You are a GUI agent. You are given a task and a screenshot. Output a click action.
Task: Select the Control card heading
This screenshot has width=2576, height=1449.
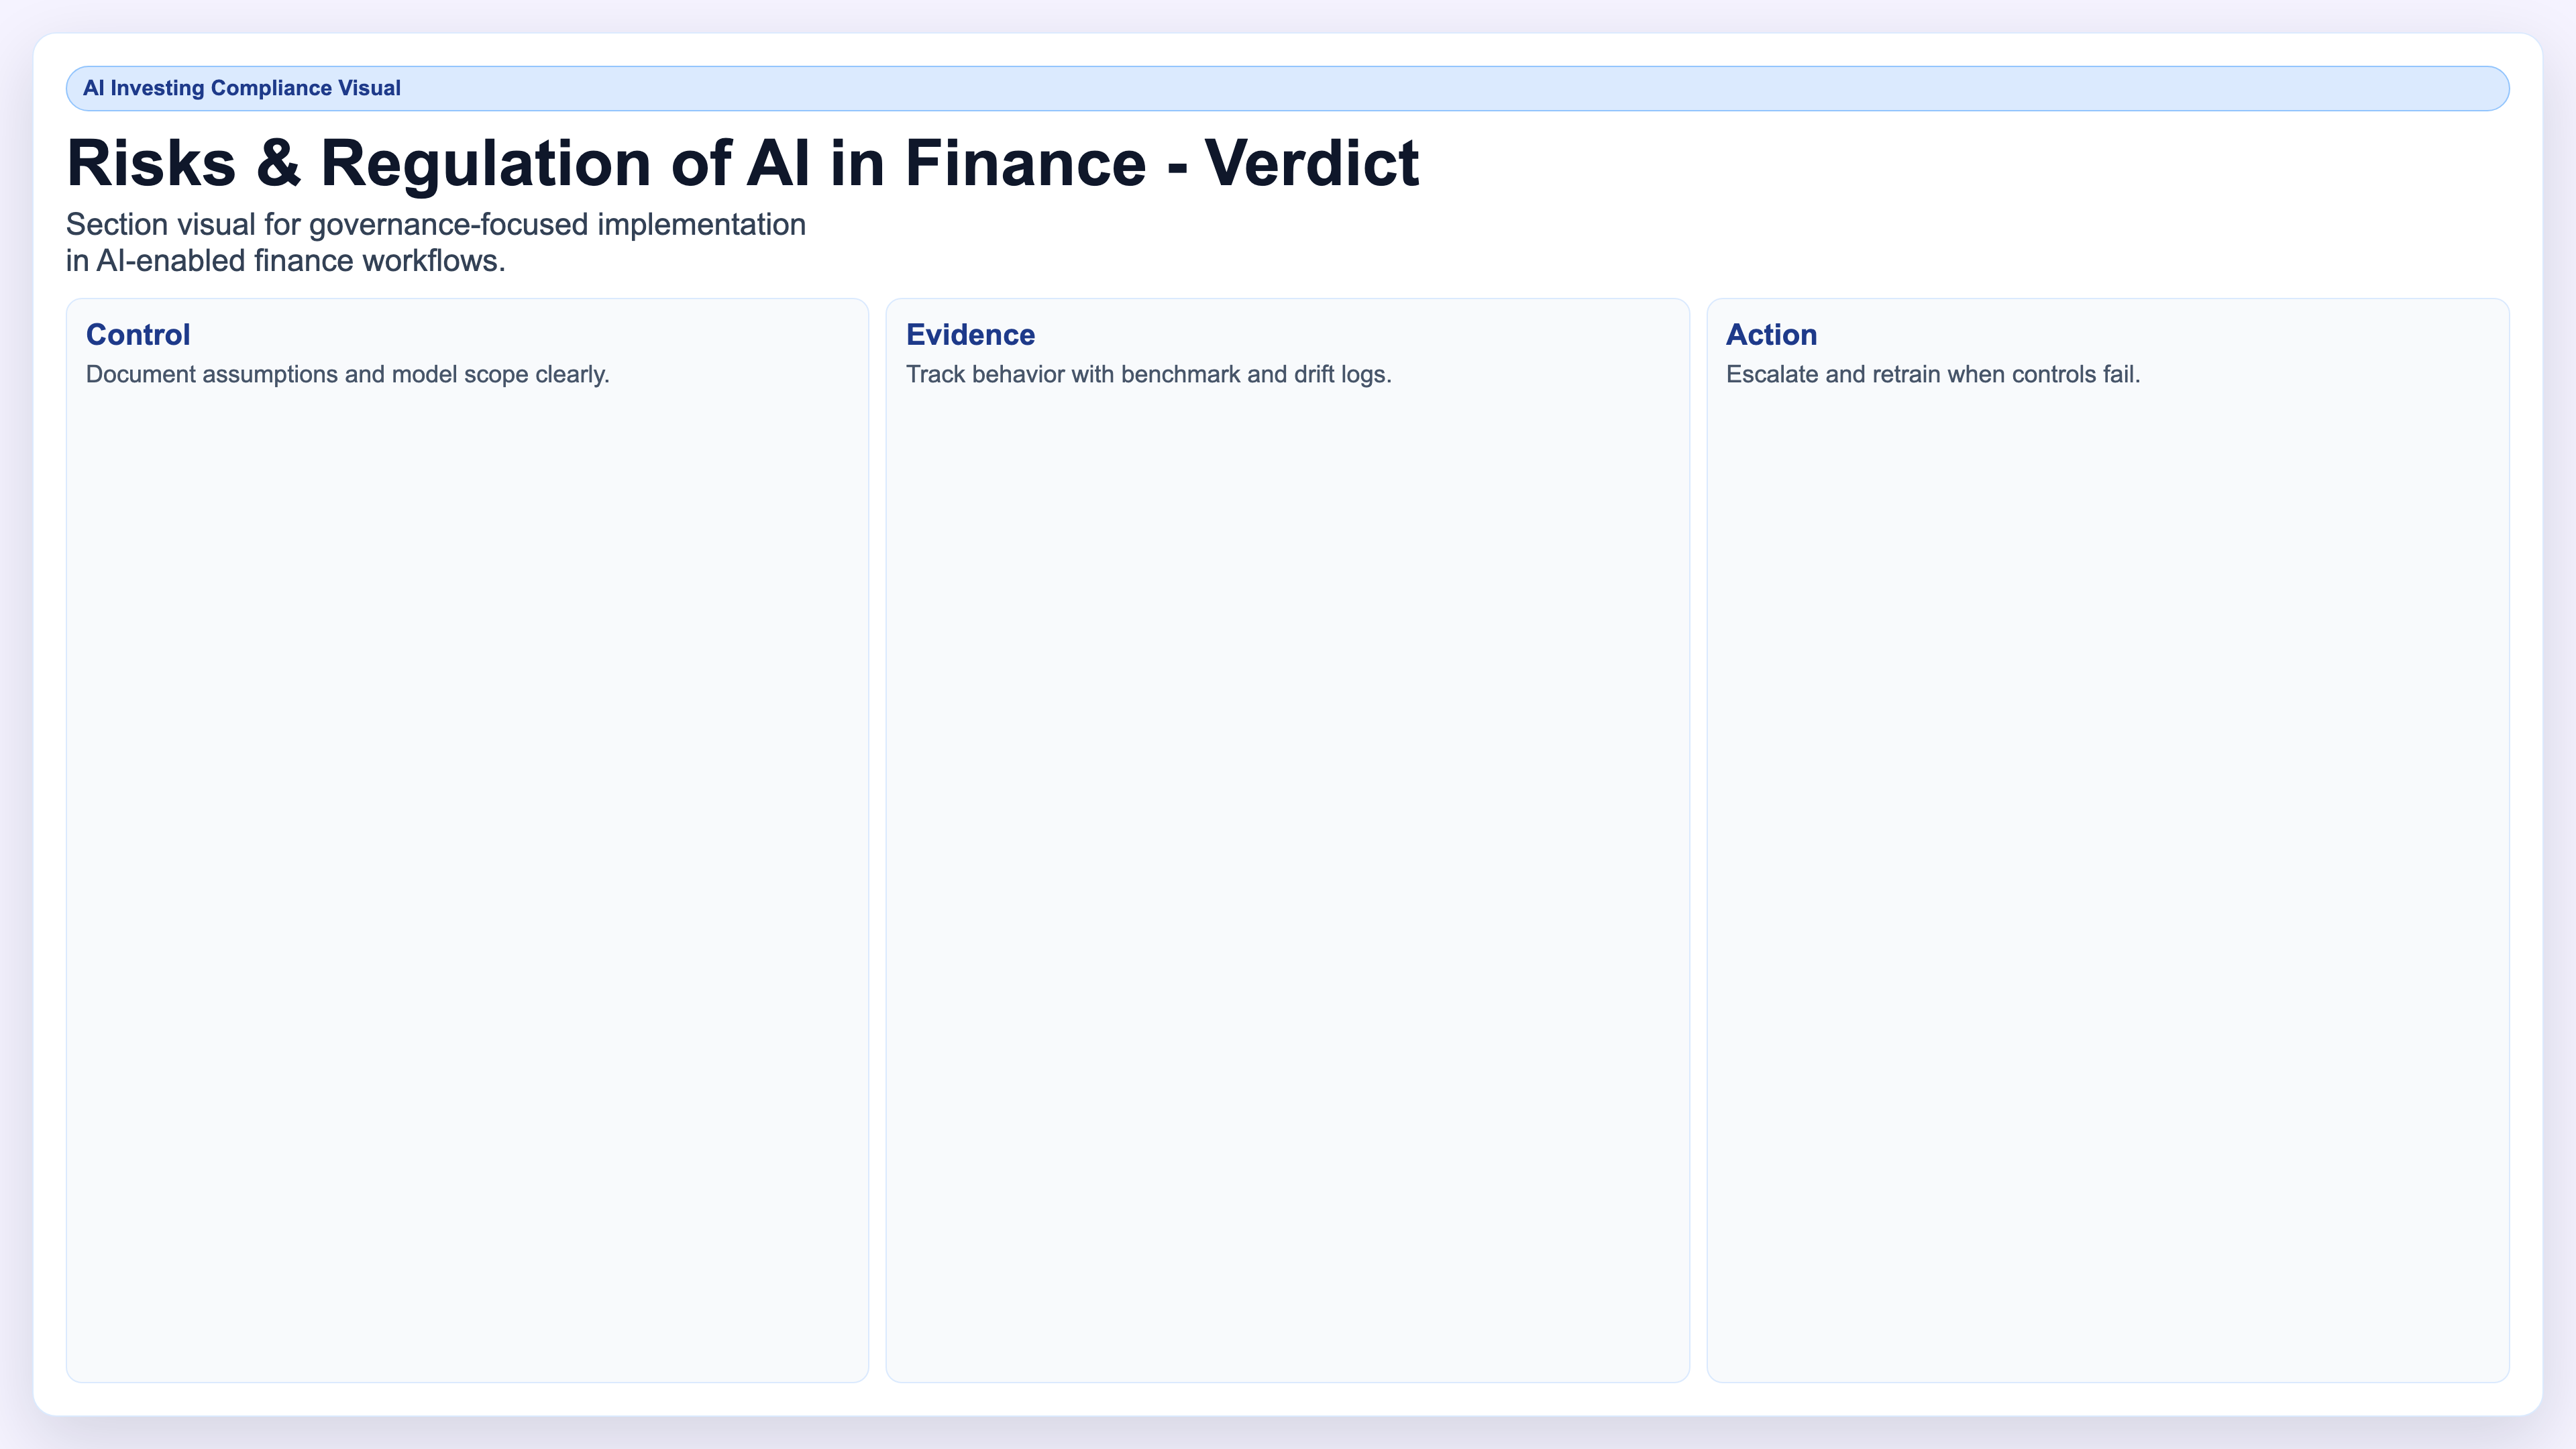[138, 334]
